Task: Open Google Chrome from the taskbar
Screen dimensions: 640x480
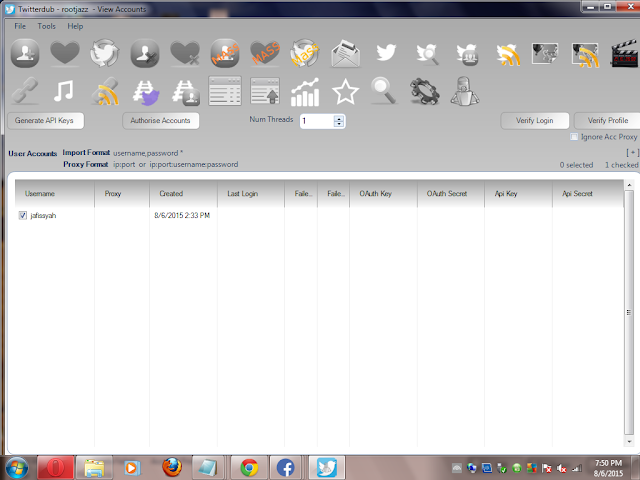Action: pyautogui.click(x=249, y=467)
